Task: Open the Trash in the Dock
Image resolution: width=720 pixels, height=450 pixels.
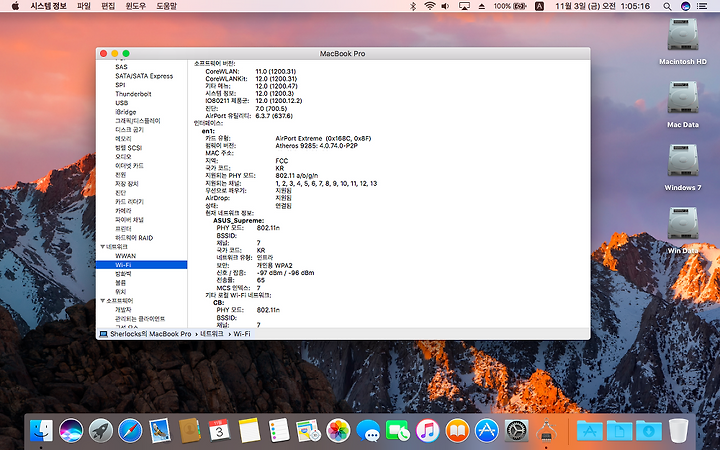Action: pos(678,431)
